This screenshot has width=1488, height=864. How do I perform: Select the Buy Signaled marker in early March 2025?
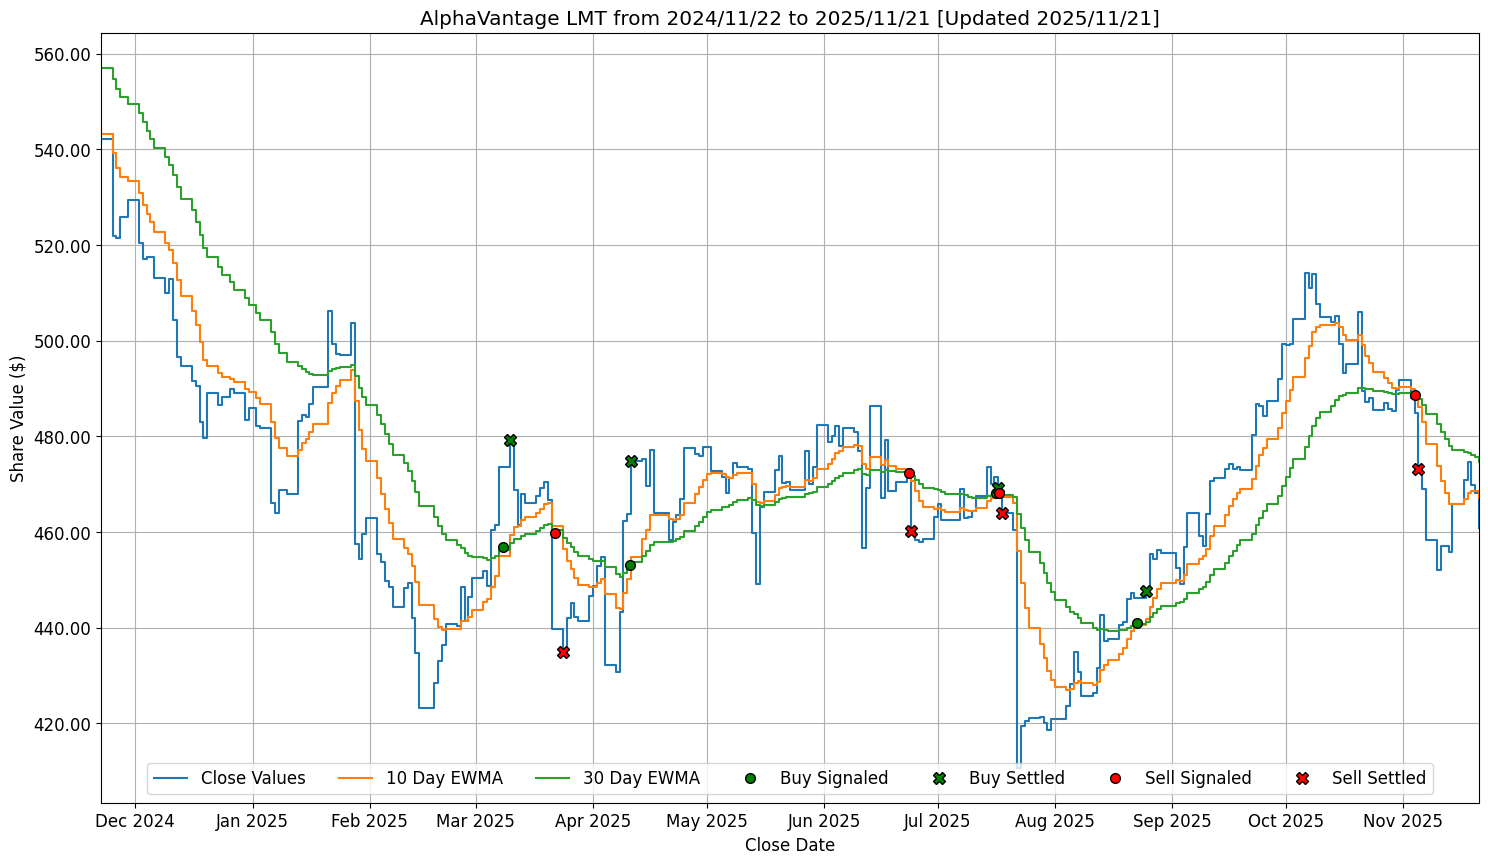click(x=503, y=547)
